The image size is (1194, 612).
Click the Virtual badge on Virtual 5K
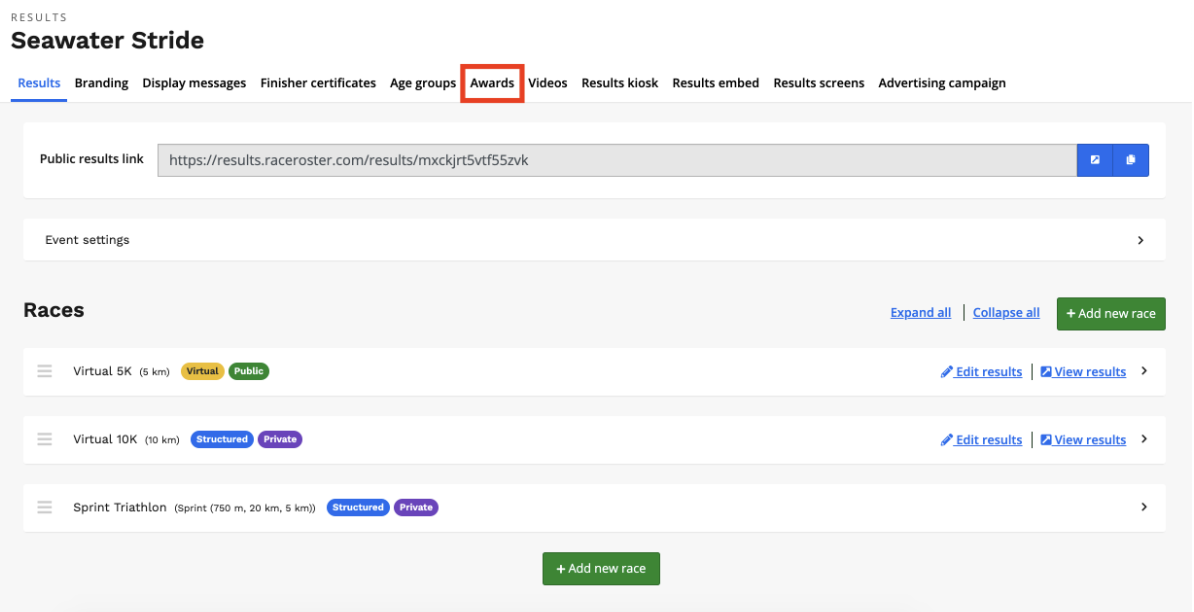[203, 371]
